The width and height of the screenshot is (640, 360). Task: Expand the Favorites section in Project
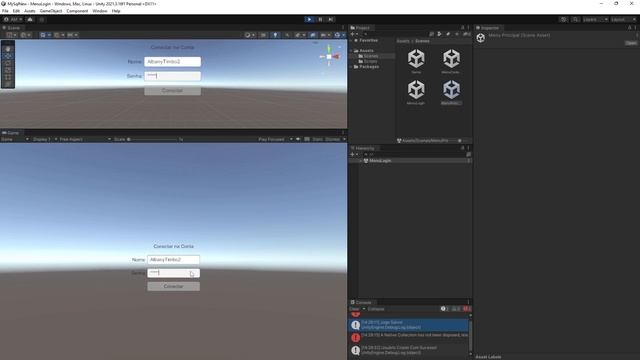coord(351,40)
